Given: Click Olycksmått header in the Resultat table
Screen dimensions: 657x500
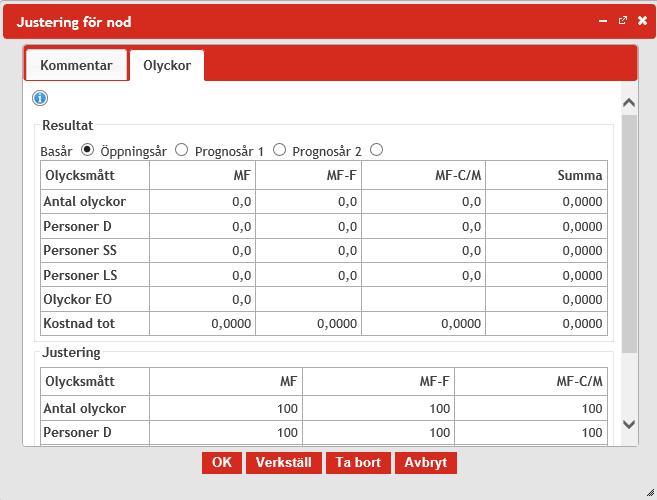Looking at the screenshot, I should click(x=95, y=175).
